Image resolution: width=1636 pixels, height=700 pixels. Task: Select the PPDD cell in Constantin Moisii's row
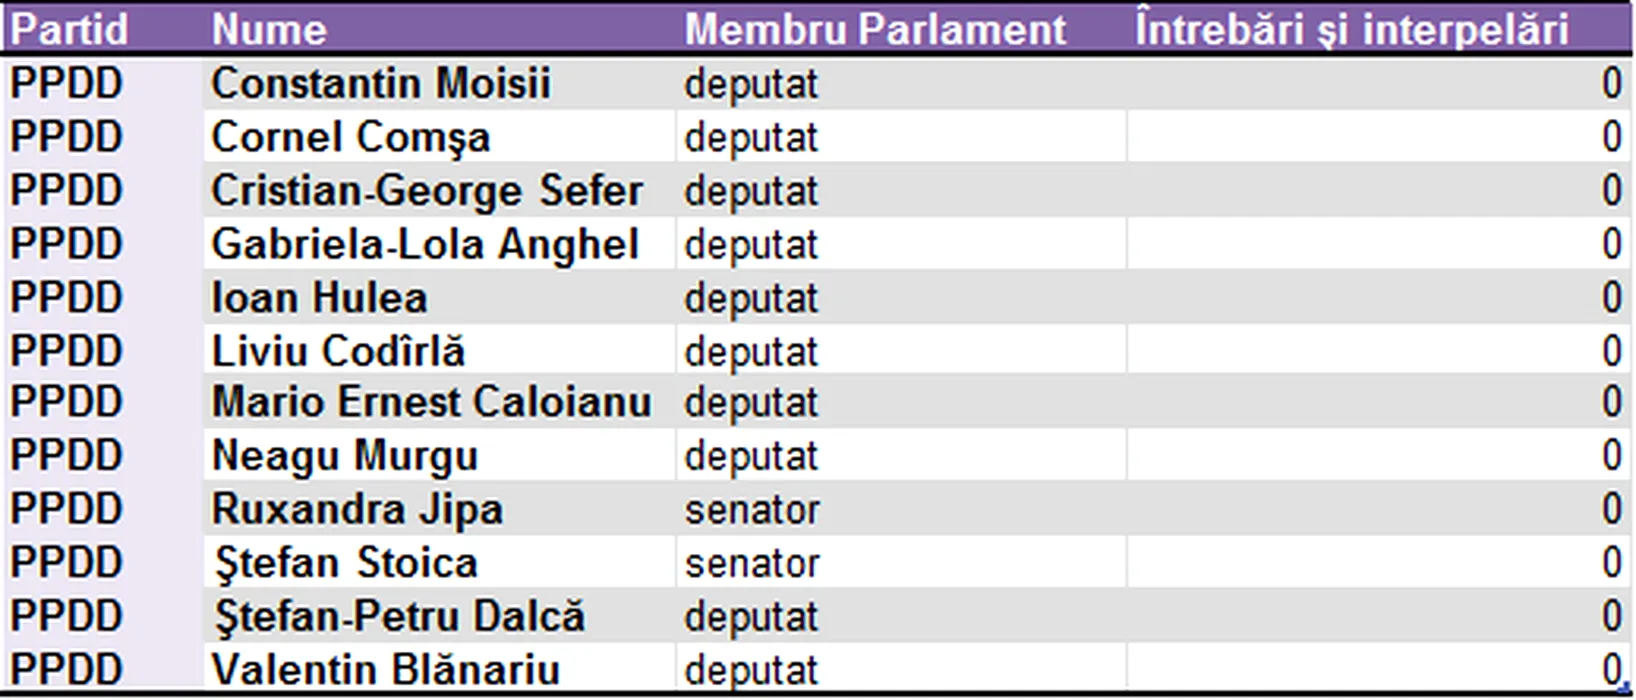pos(66,83)
